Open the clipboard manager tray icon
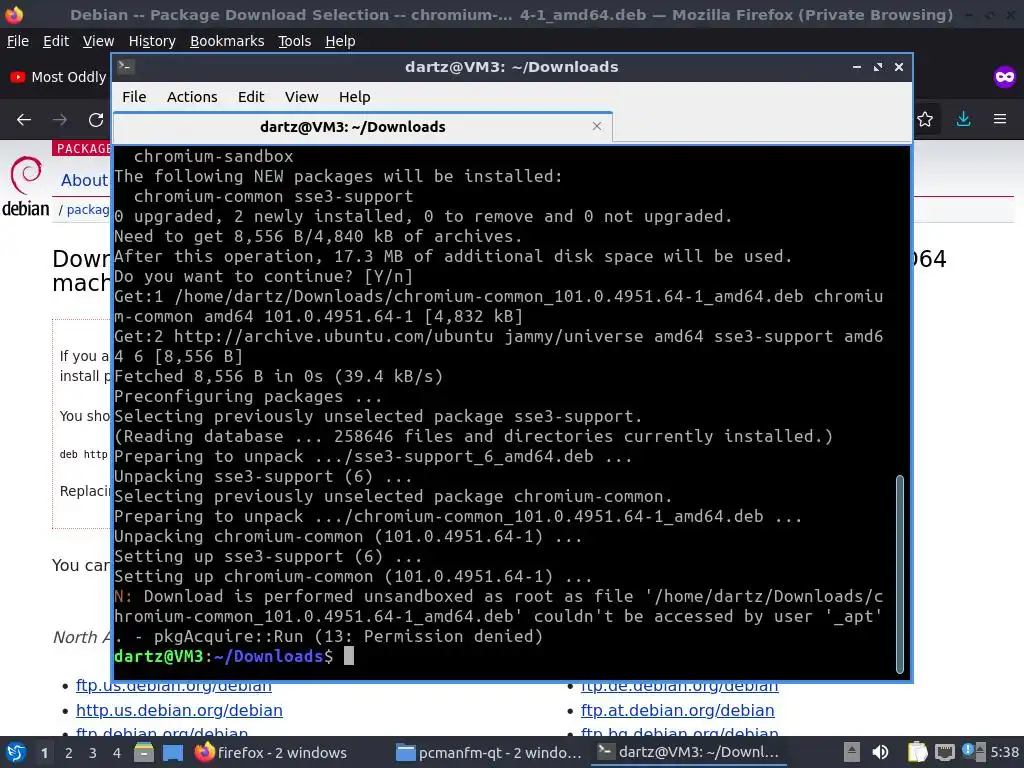The image size is (1024, 768). coord(917,752)
